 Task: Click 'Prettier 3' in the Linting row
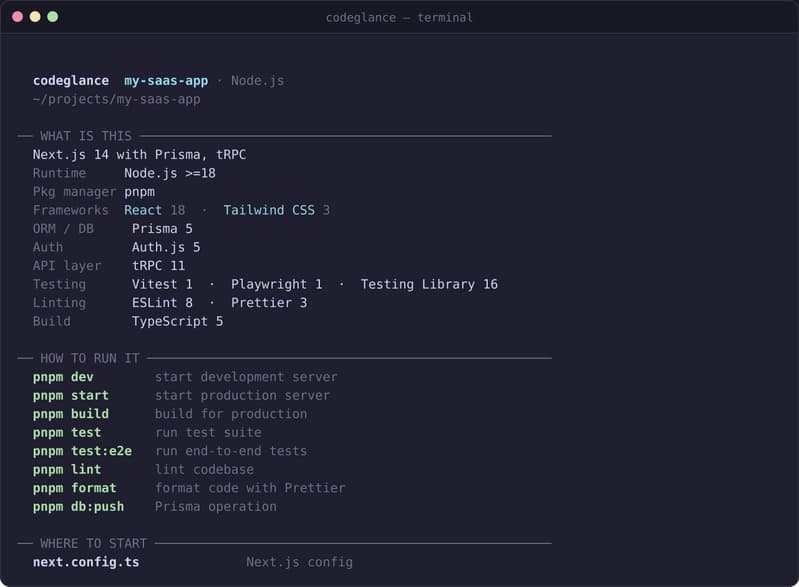(269, 303)
